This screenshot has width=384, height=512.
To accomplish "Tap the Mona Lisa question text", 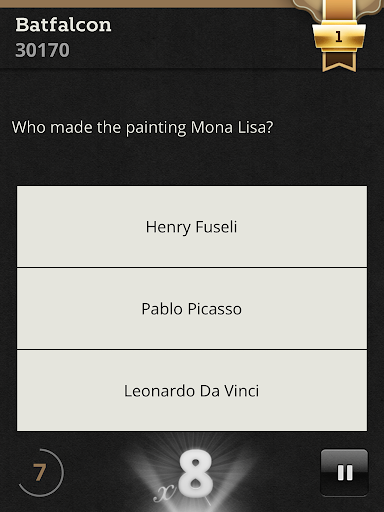I will coord(142,128).
